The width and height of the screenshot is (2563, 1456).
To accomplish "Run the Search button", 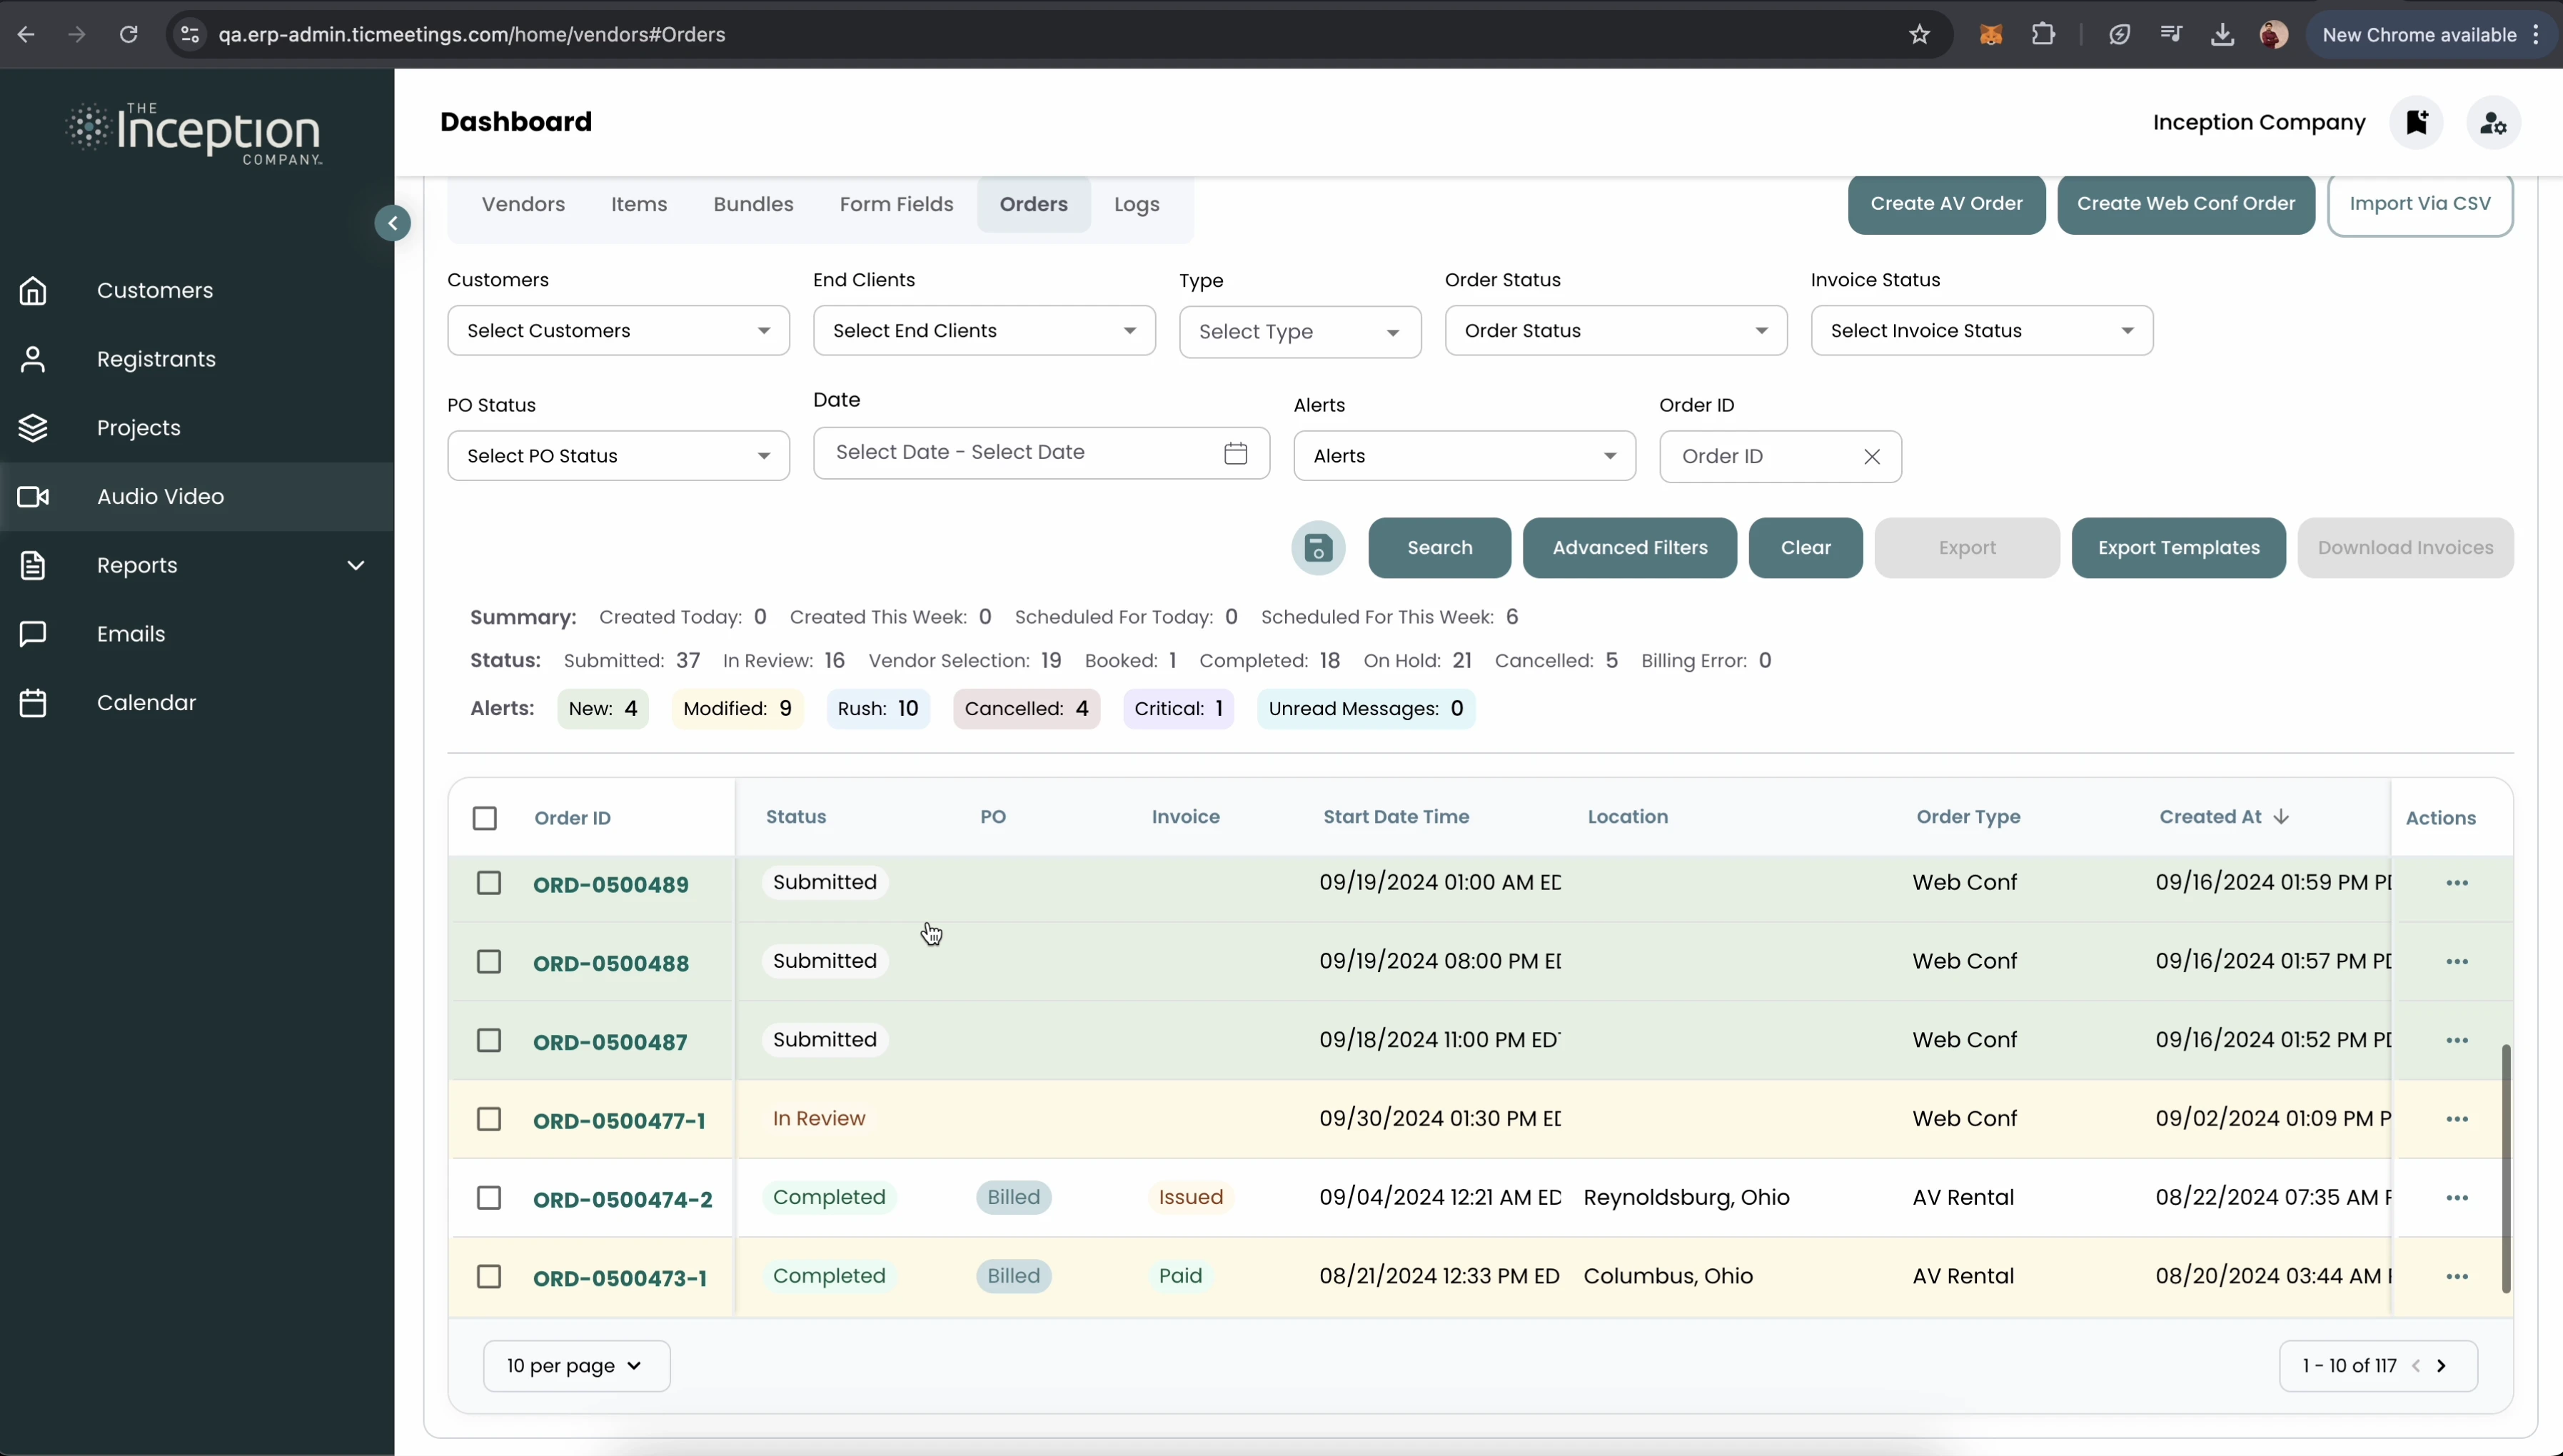I will 1439,548.
